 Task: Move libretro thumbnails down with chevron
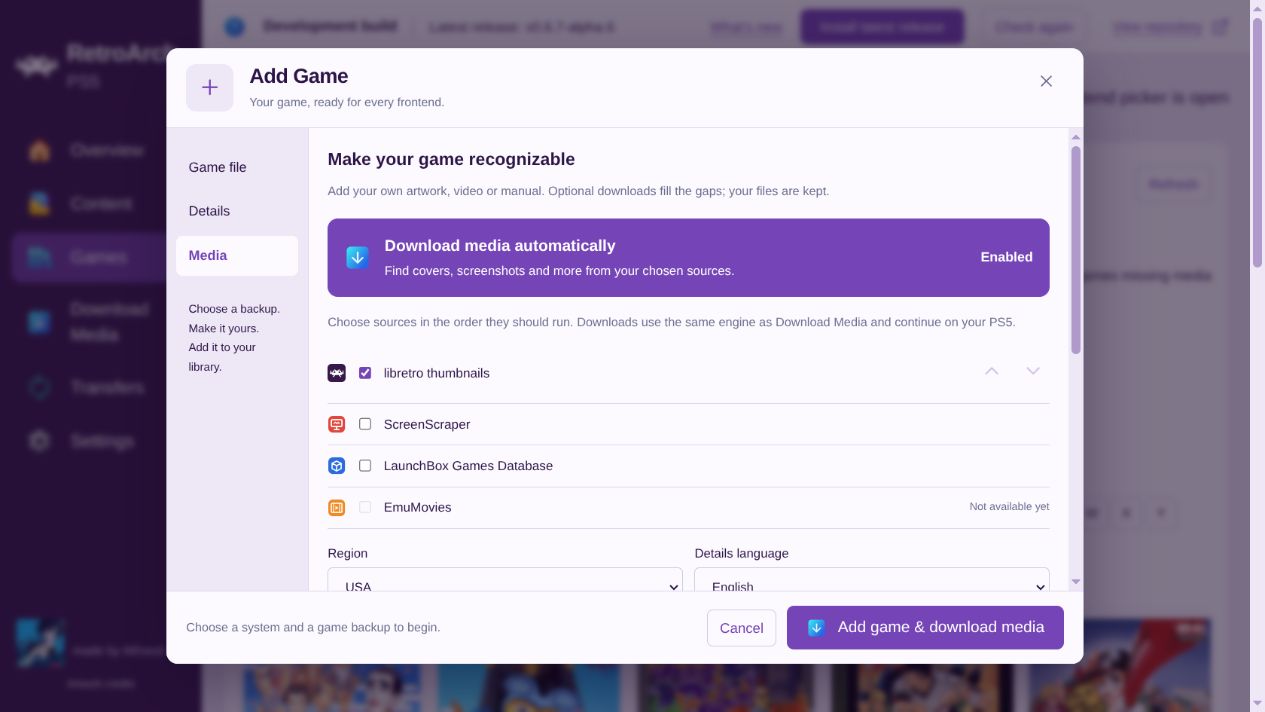[x=1033, y=371]
